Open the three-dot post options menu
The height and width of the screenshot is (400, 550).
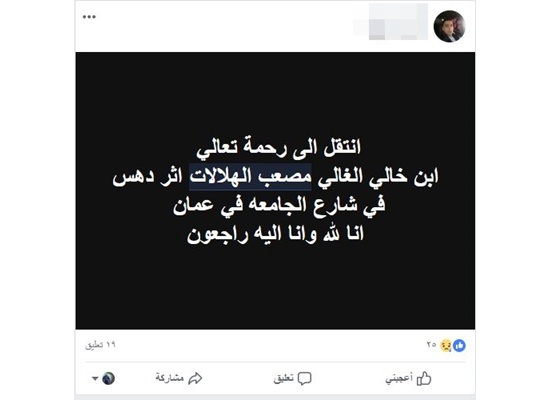pos(89,17)
